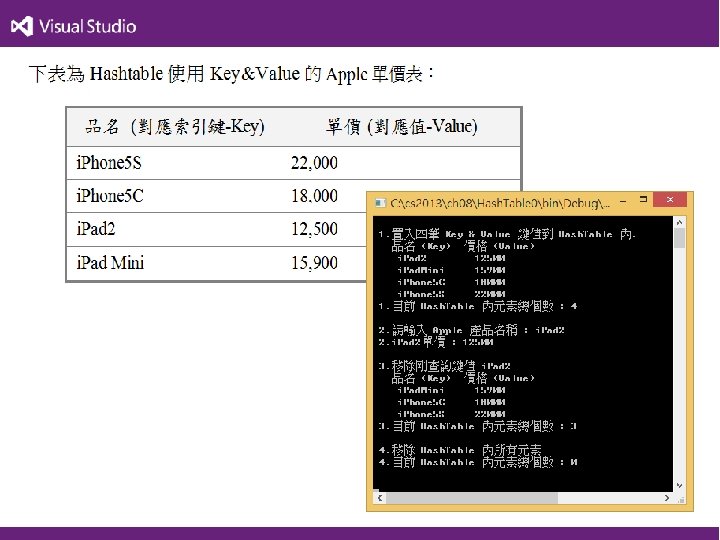Click the console's vertical scrollbar thumb
The image size is (720, 540).
(679, 238)
